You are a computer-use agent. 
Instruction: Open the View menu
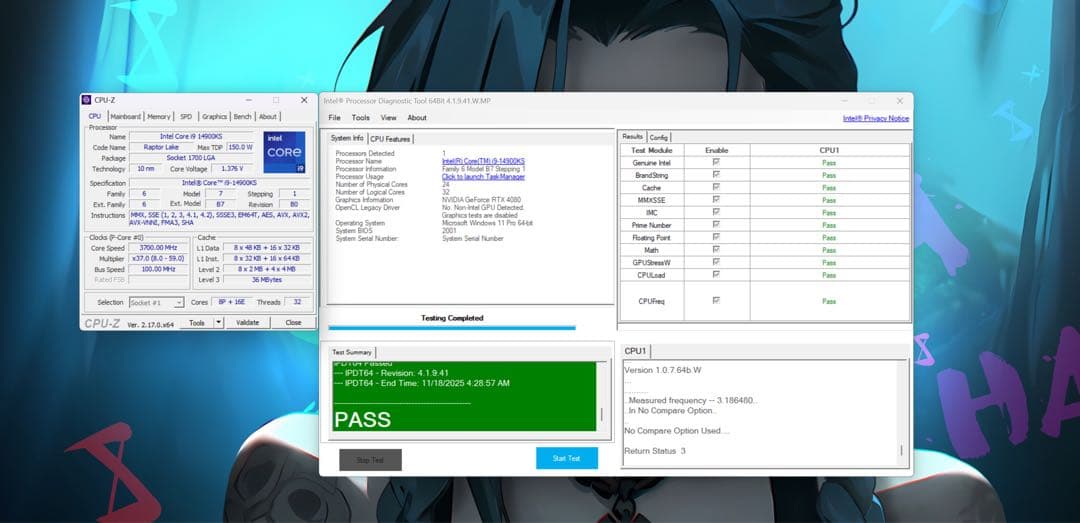click(x=388, y=118)
